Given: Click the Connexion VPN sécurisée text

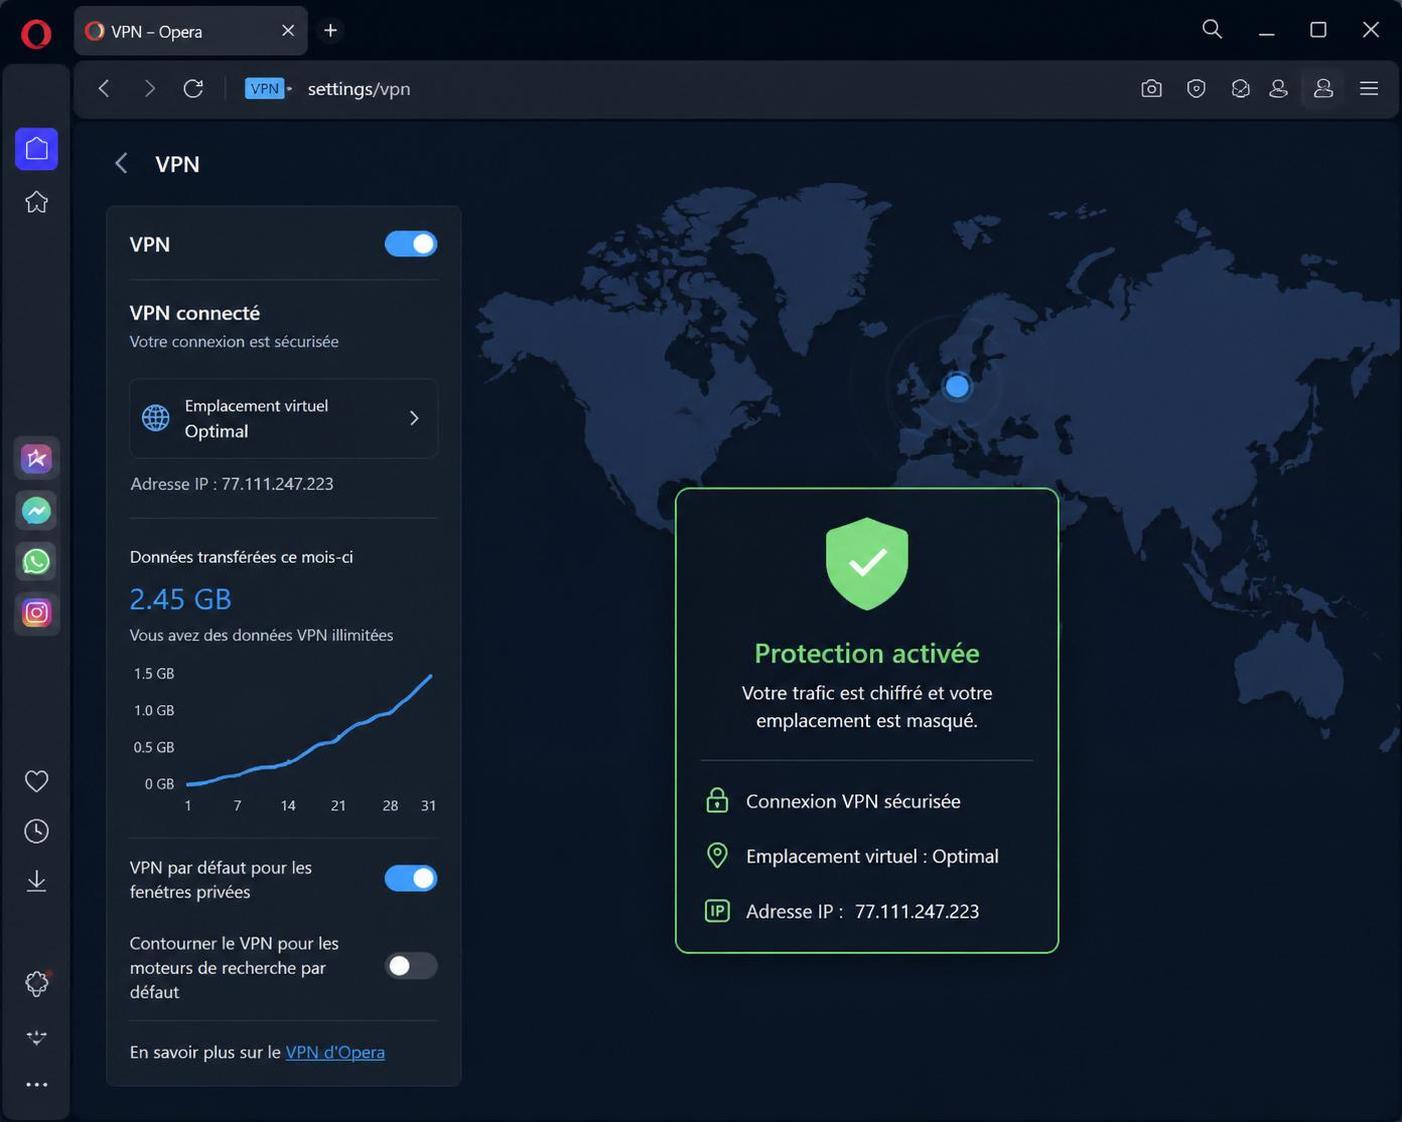Looking at the screenshot, I should click(853, 801).
